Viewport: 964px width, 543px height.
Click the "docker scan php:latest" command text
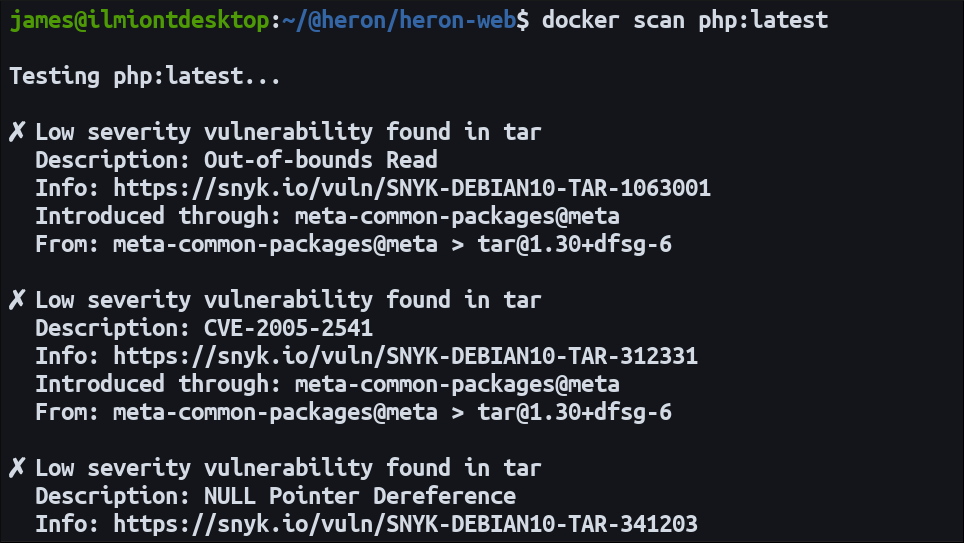[685, 19]
